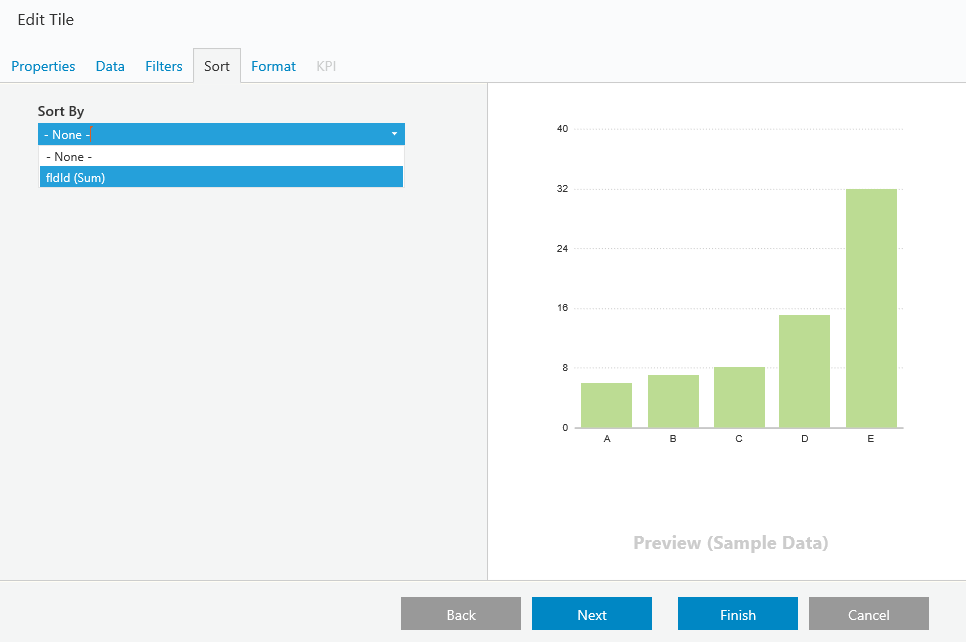Click the Back button
966x642 pixels.
pos(461,614)
